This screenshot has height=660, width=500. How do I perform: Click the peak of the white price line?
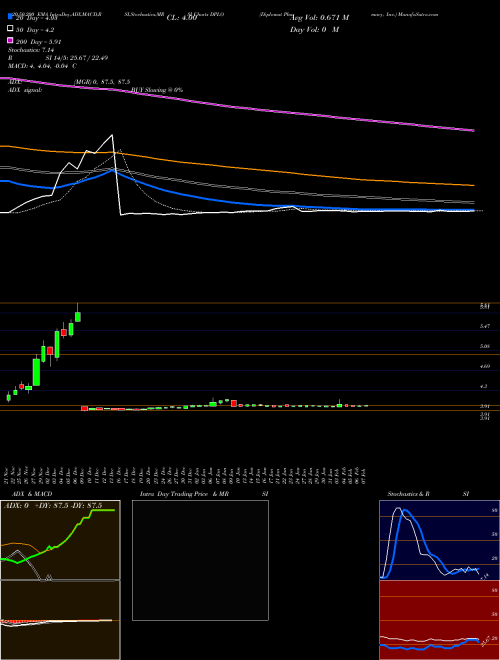[112, 135]
